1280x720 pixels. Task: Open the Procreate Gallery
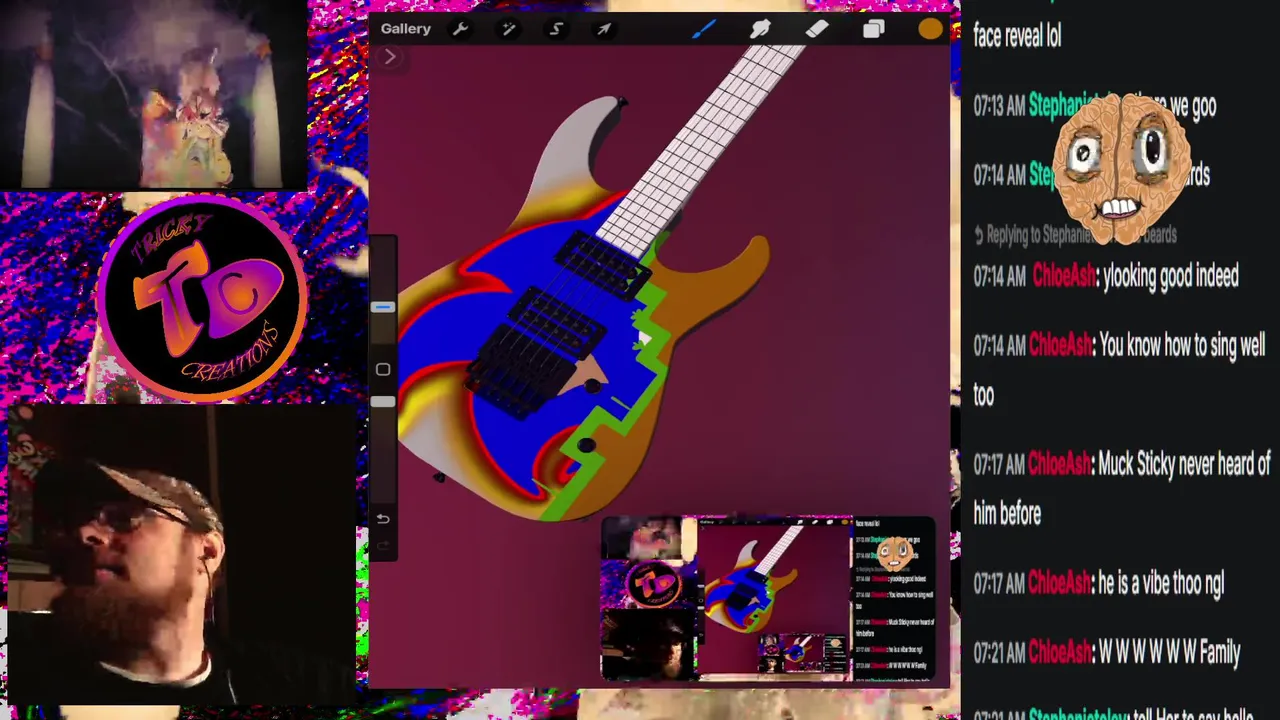[x=405, y=29]
